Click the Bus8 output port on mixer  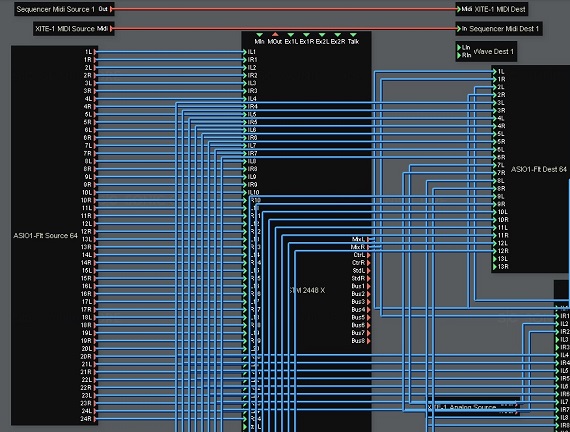368,341
